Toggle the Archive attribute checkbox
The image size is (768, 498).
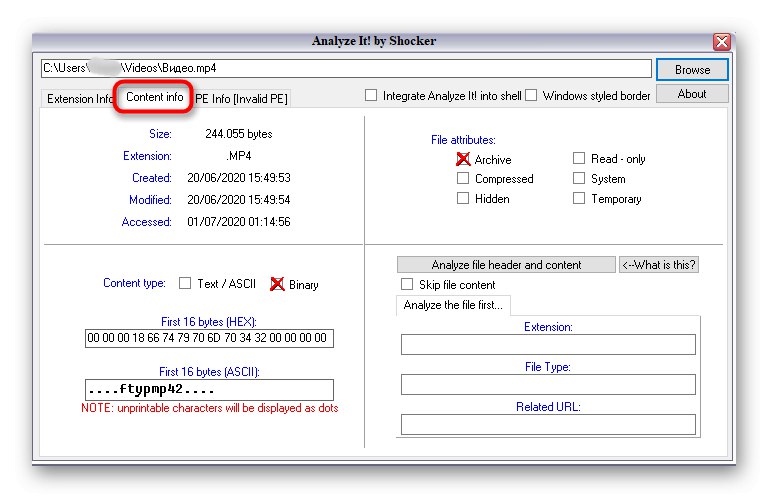tap(463, 159)
